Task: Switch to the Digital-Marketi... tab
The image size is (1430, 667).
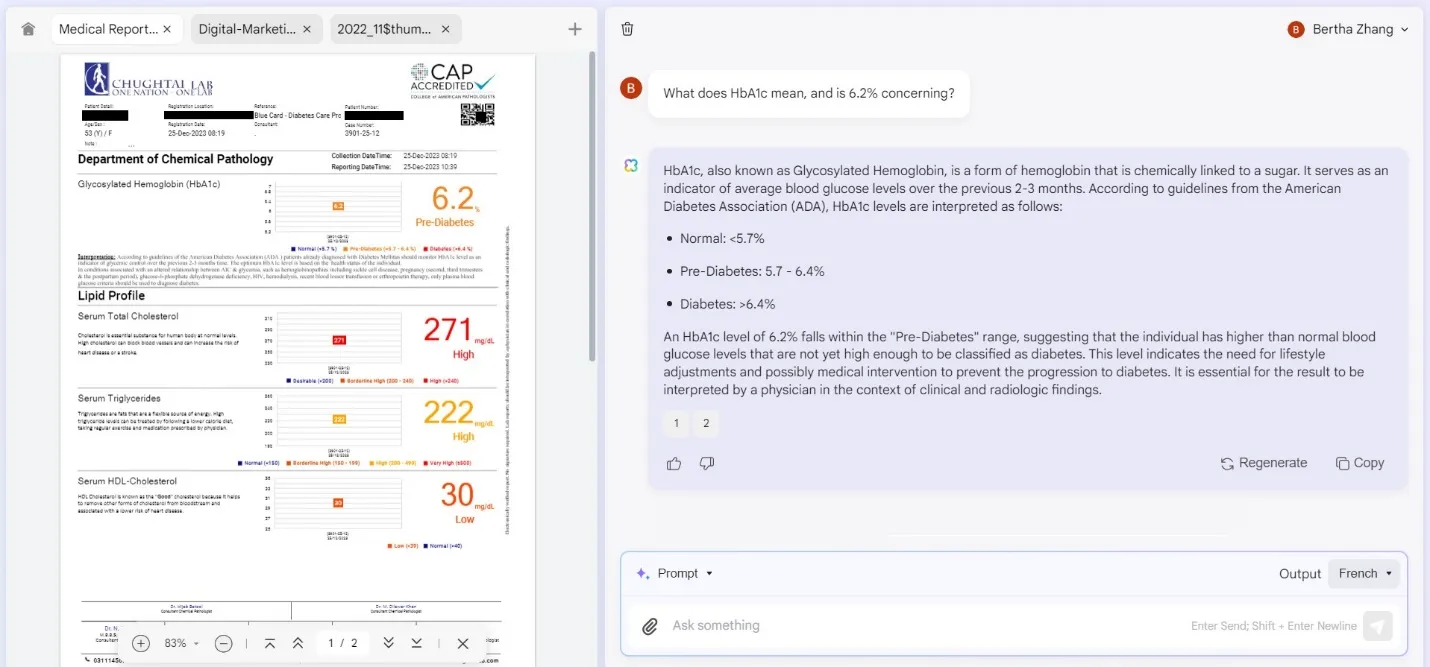Action: point(256,29)
